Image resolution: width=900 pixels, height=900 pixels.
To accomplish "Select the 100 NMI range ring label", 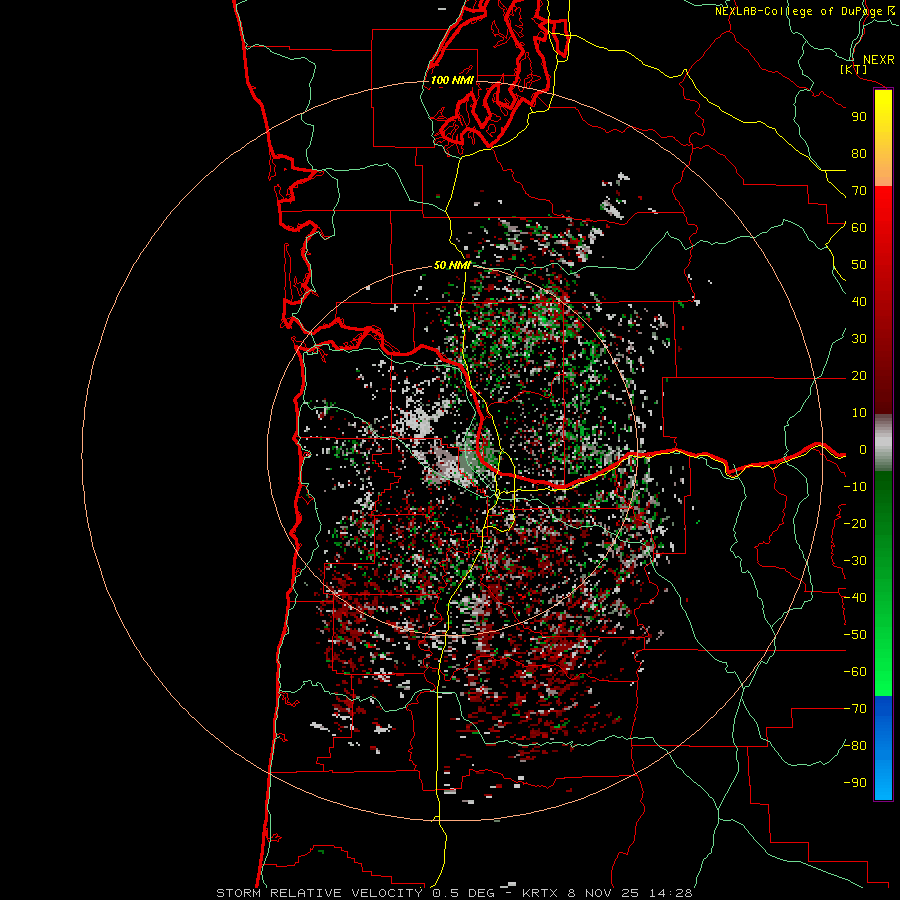I will pos(452,80).
